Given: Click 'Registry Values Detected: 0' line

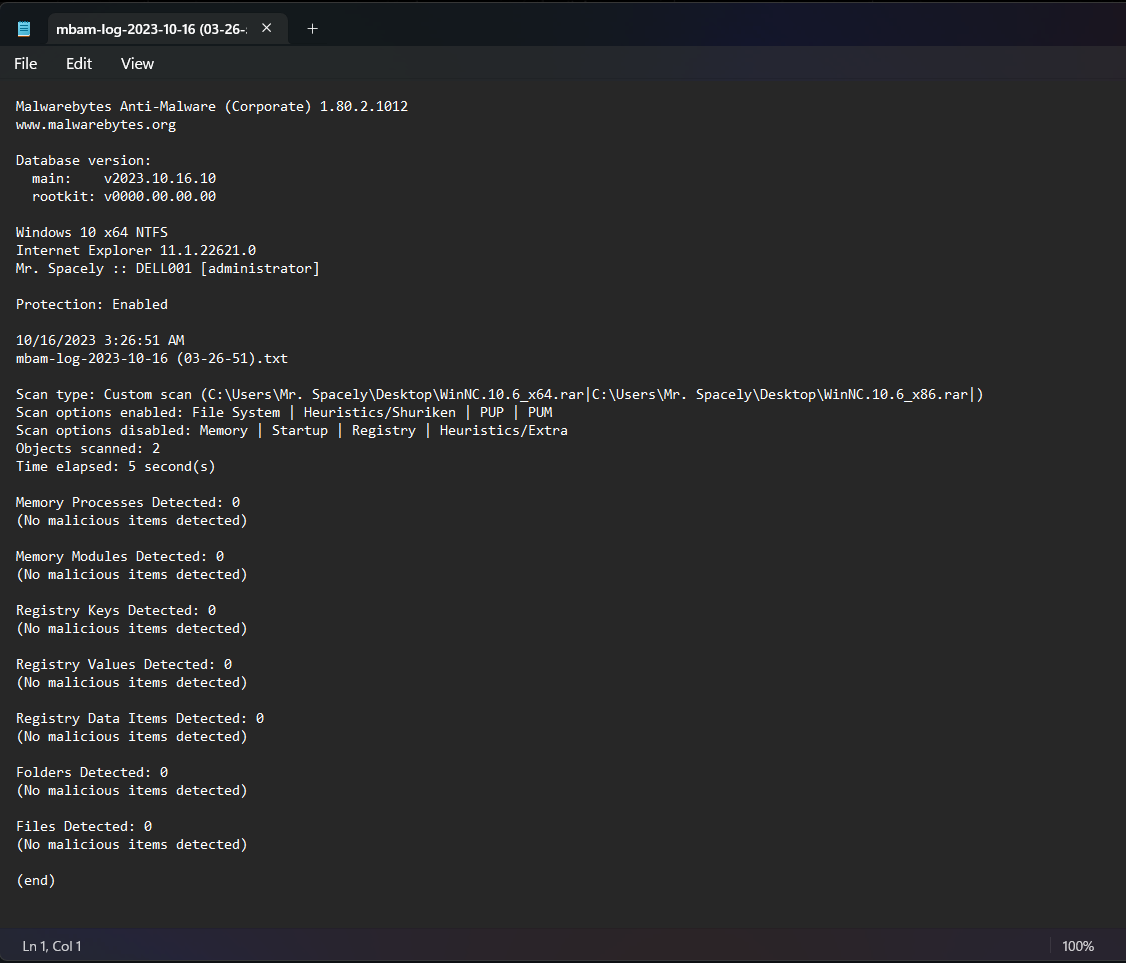Looking at the screenshot, I should 124,664.
